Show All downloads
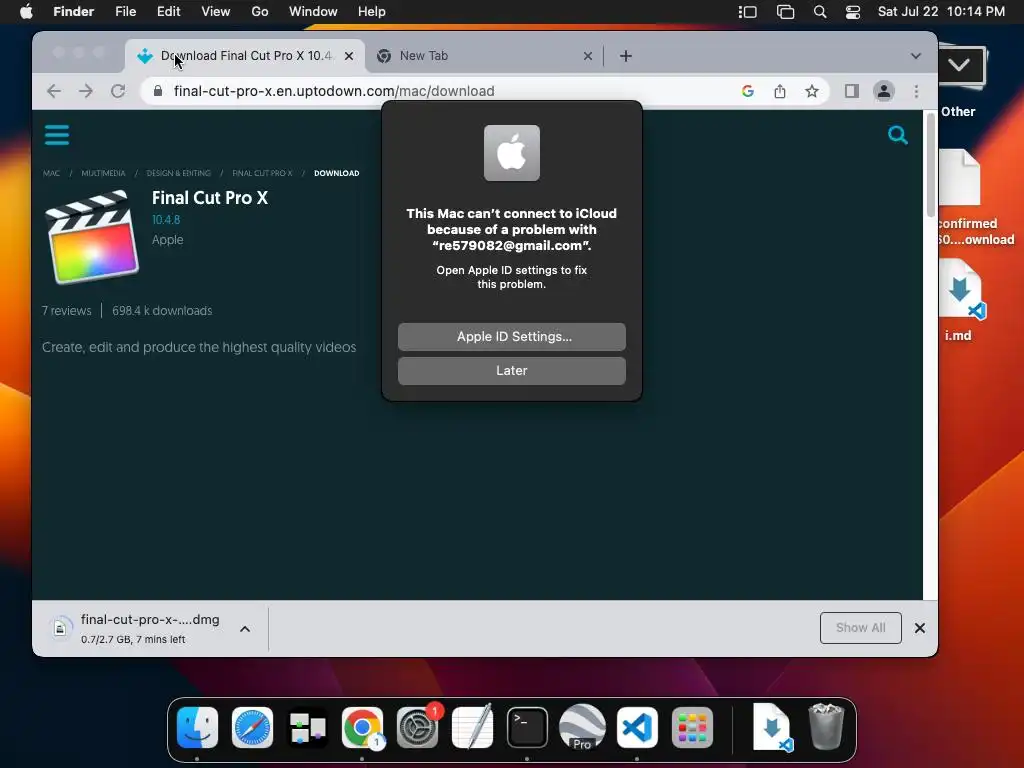 [x=861, y=628]
